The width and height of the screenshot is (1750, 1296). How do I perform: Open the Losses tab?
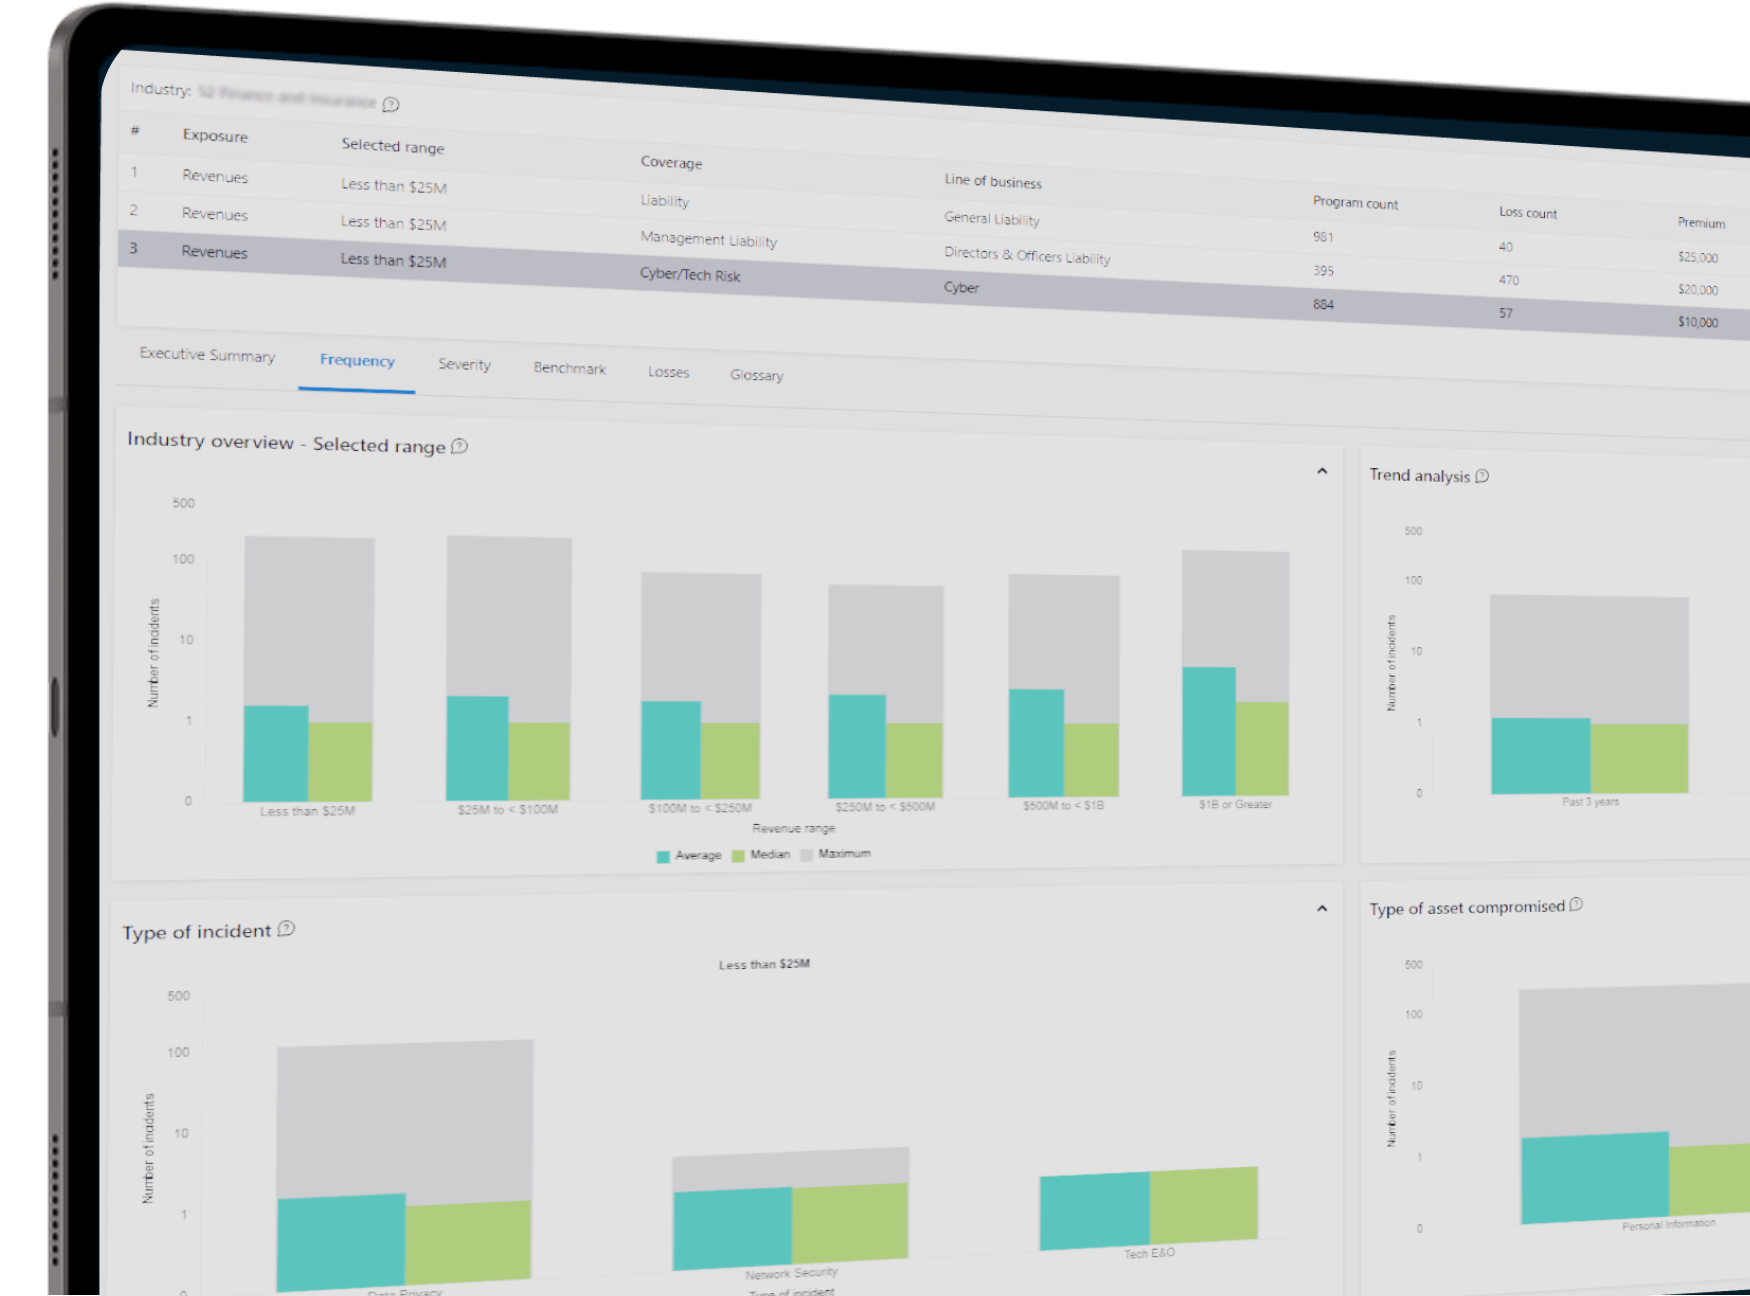point(668,372)
